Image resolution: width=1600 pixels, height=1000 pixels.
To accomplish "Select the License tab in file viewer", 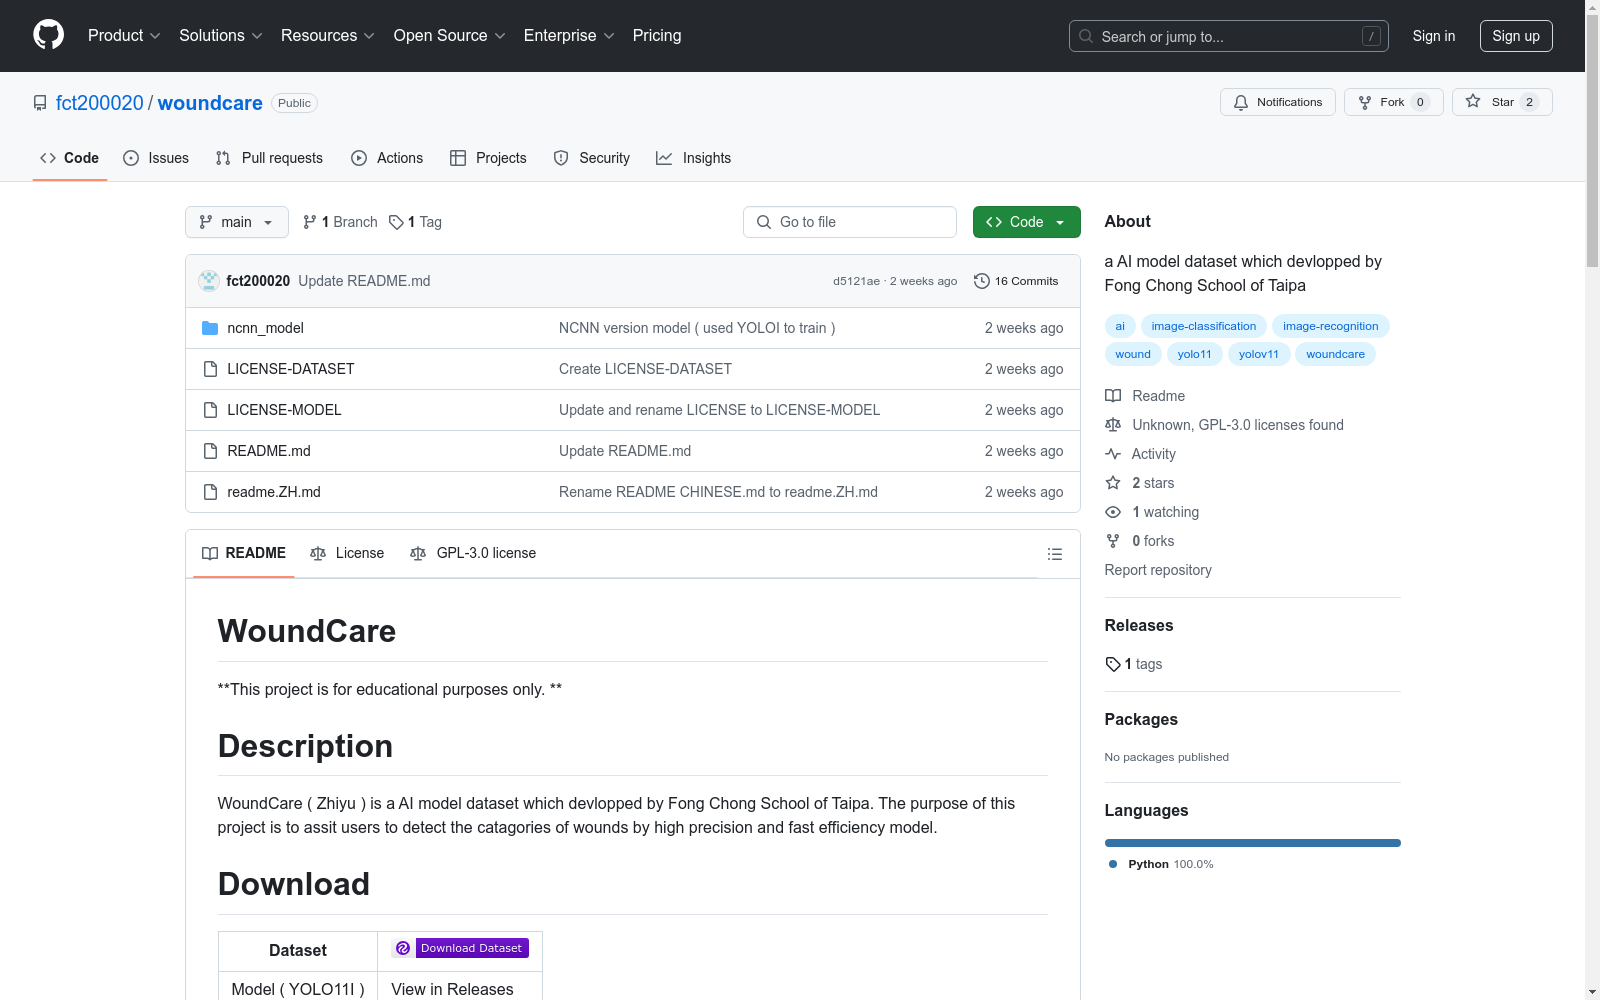I will point(347,553).
